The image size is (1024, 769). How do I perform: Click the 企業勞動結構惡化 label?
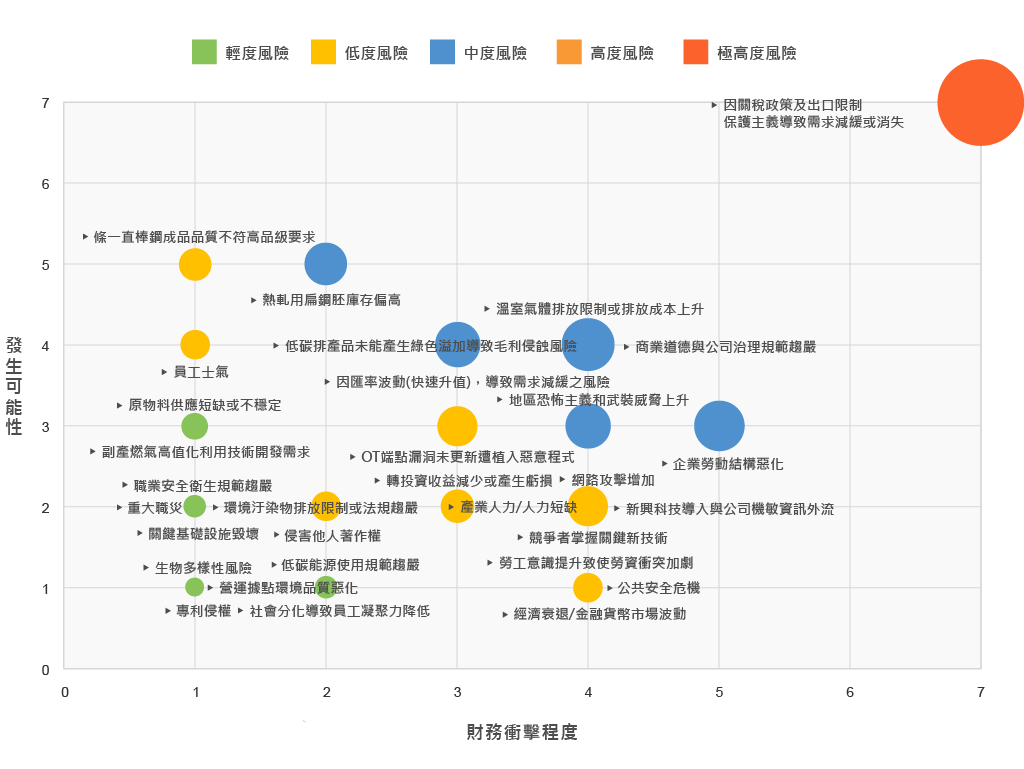728,464
